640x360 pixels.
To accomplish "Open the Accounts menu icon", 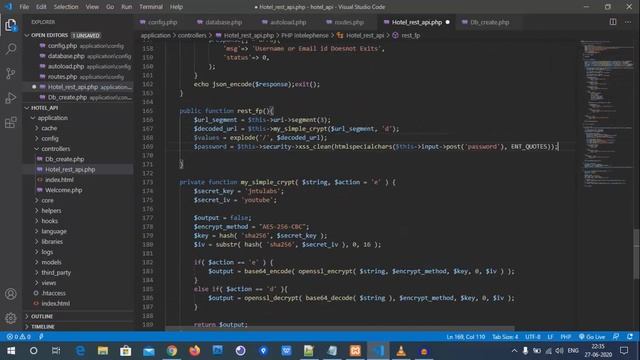I will 11,294.
